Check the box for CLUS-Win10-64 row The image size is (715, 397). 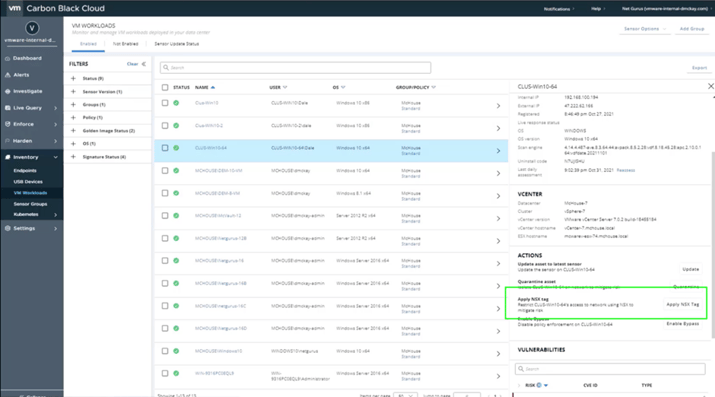(x=165, y=148)
